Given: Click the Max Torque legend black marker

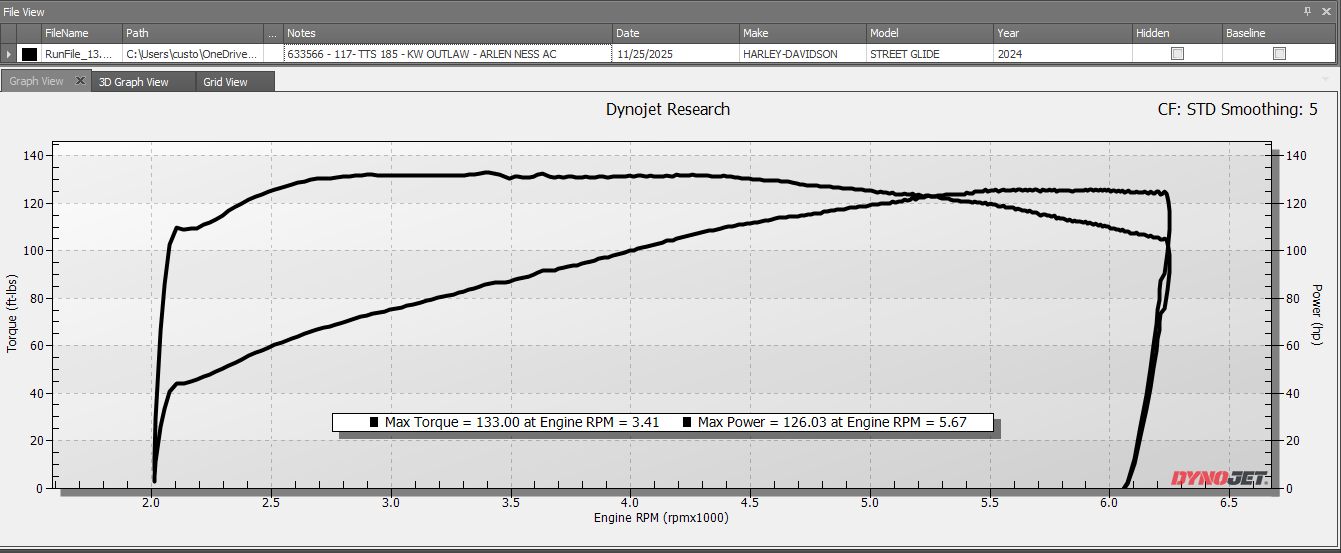Looking at the screenshot, I should [x=374, y=423].
